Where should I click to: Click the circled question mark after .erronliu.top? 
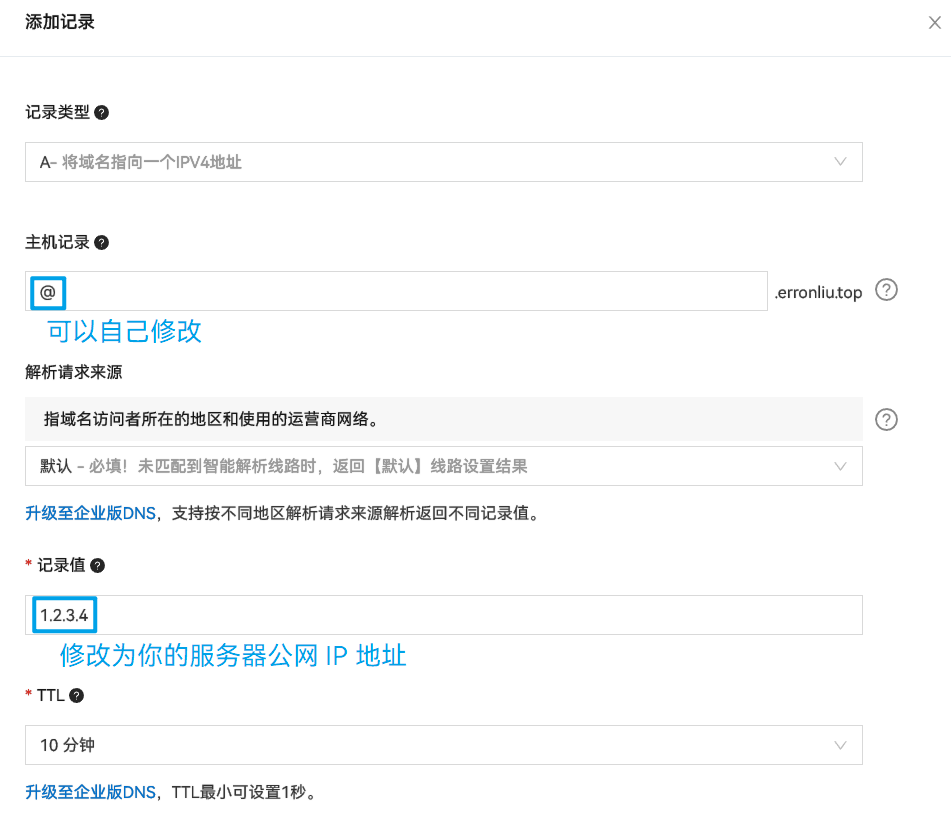click(x=886, y=290)
